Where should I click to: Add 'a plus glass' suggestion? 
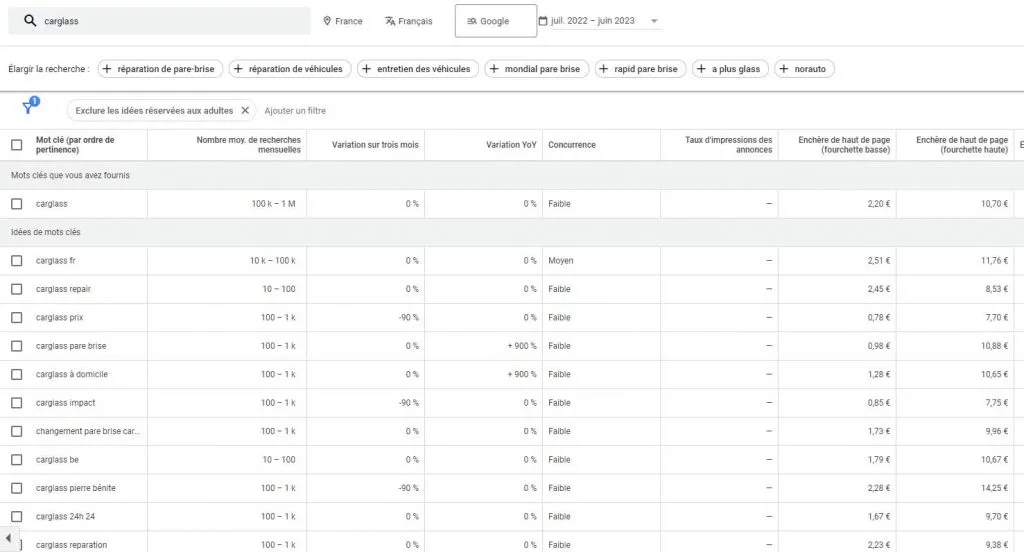[730, 69]
